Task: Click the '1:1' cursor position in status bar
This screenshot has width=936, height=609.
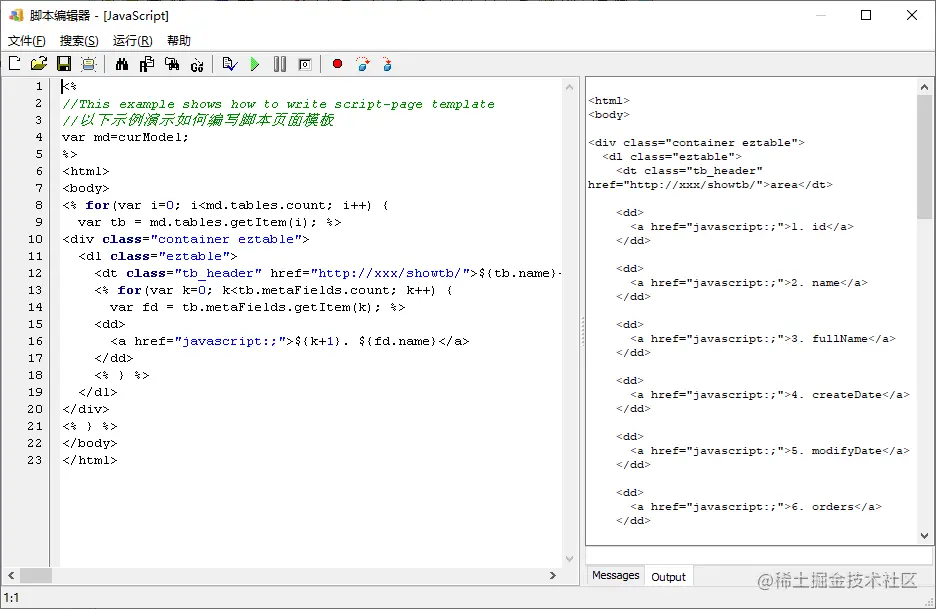Action: coord(11,598)
